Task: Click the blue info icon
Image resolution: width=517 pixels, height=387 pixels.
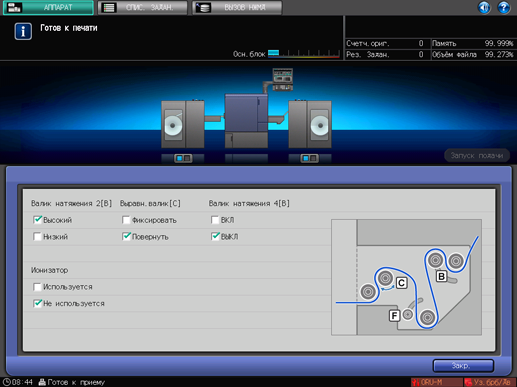Action: (x=23, y=31)
